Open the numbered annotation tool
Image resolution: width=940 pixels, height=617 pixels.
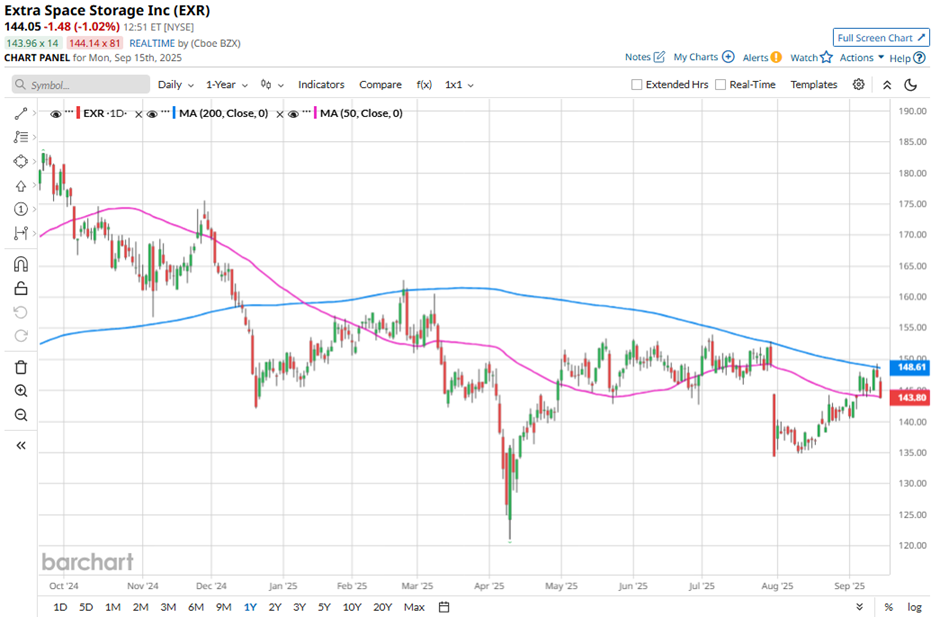pos(21,209)
